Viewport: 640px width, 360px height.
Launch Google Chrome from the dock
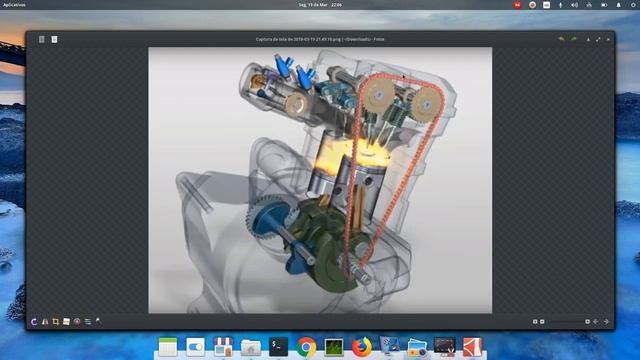pyautogui.click(x=306, y=347)
